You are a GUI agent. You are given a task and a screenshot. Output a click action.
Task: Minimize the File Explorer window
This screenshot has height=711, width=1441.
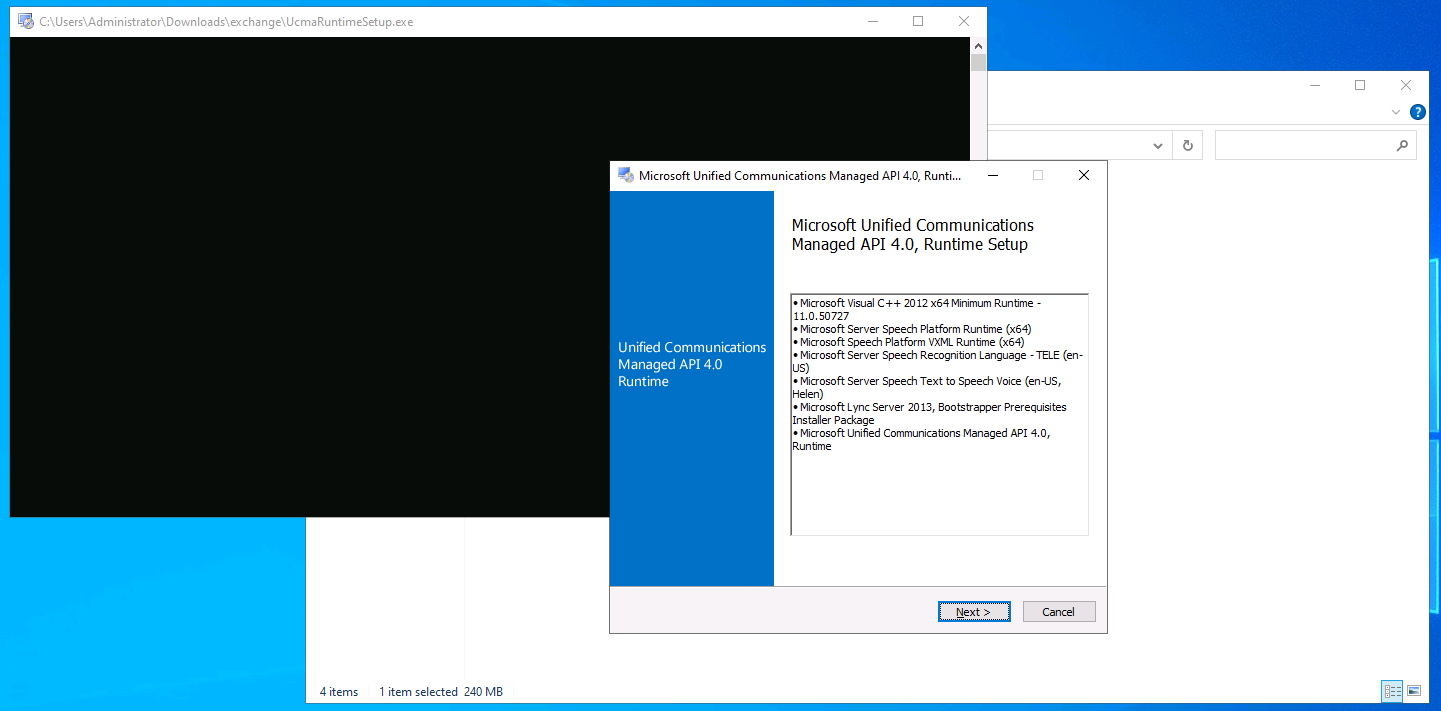(1313, 86)
